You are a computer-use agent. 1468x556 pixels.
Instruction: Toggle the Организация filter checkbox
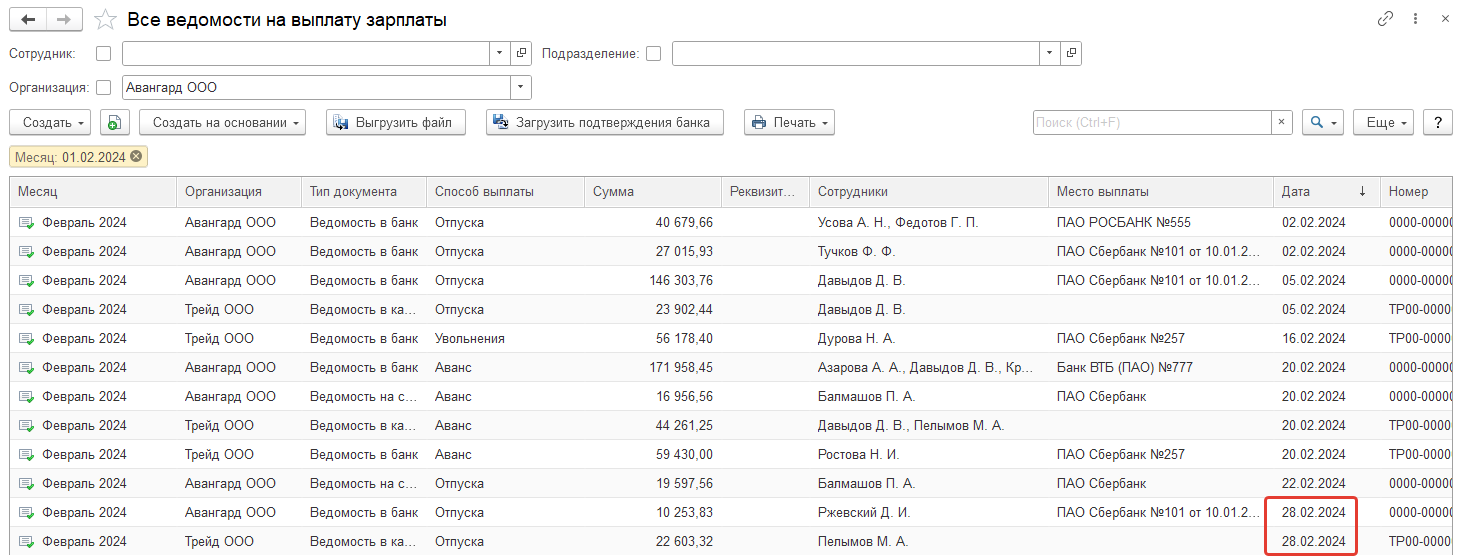(103, 88)
